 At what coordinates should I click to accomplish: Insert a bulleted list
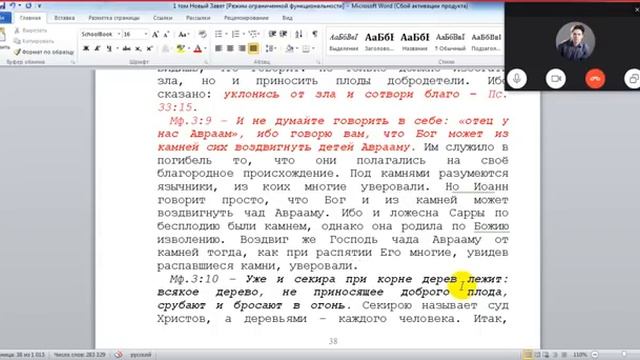point(219,34)
